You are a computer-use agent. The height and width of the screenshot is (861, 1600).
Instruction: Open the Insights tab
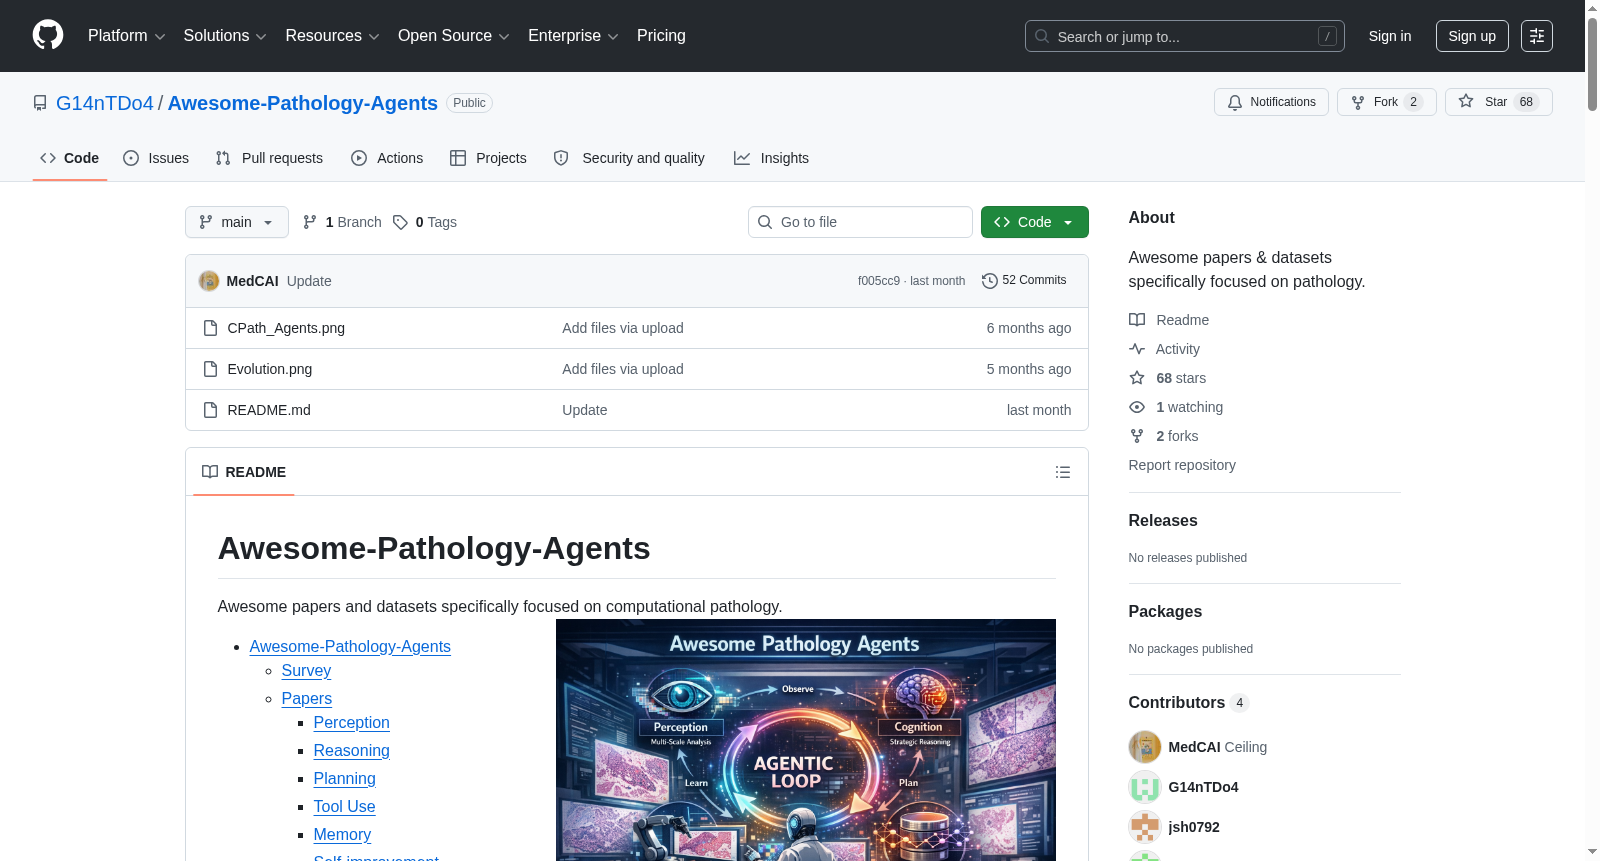coord(771,158)
